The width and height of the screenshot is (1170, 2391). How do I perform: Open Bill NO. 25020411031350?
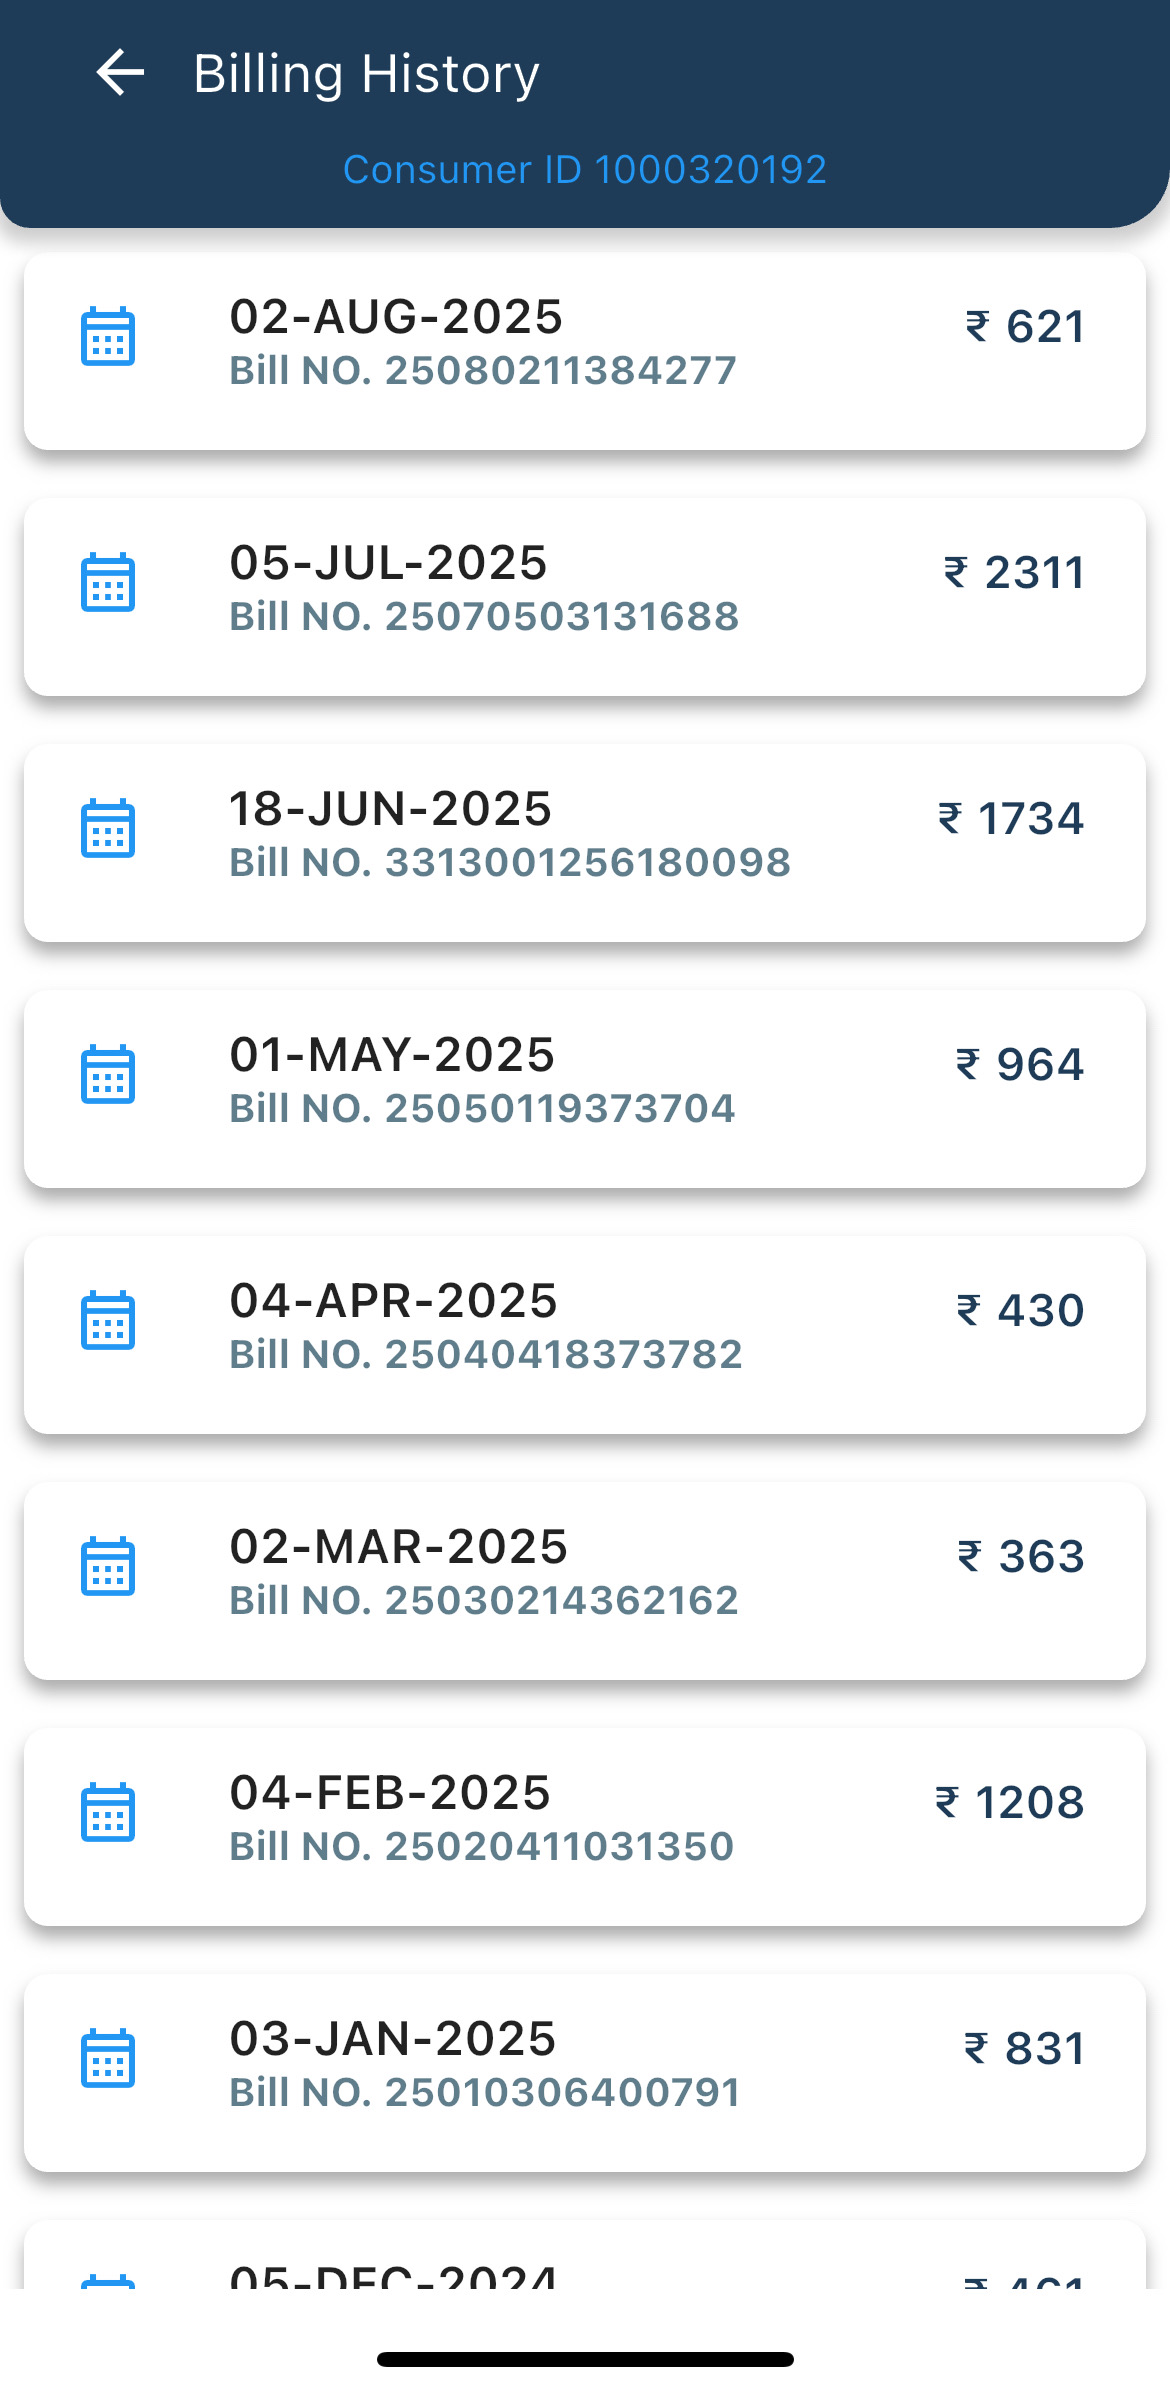click(x=482, y=1847)
